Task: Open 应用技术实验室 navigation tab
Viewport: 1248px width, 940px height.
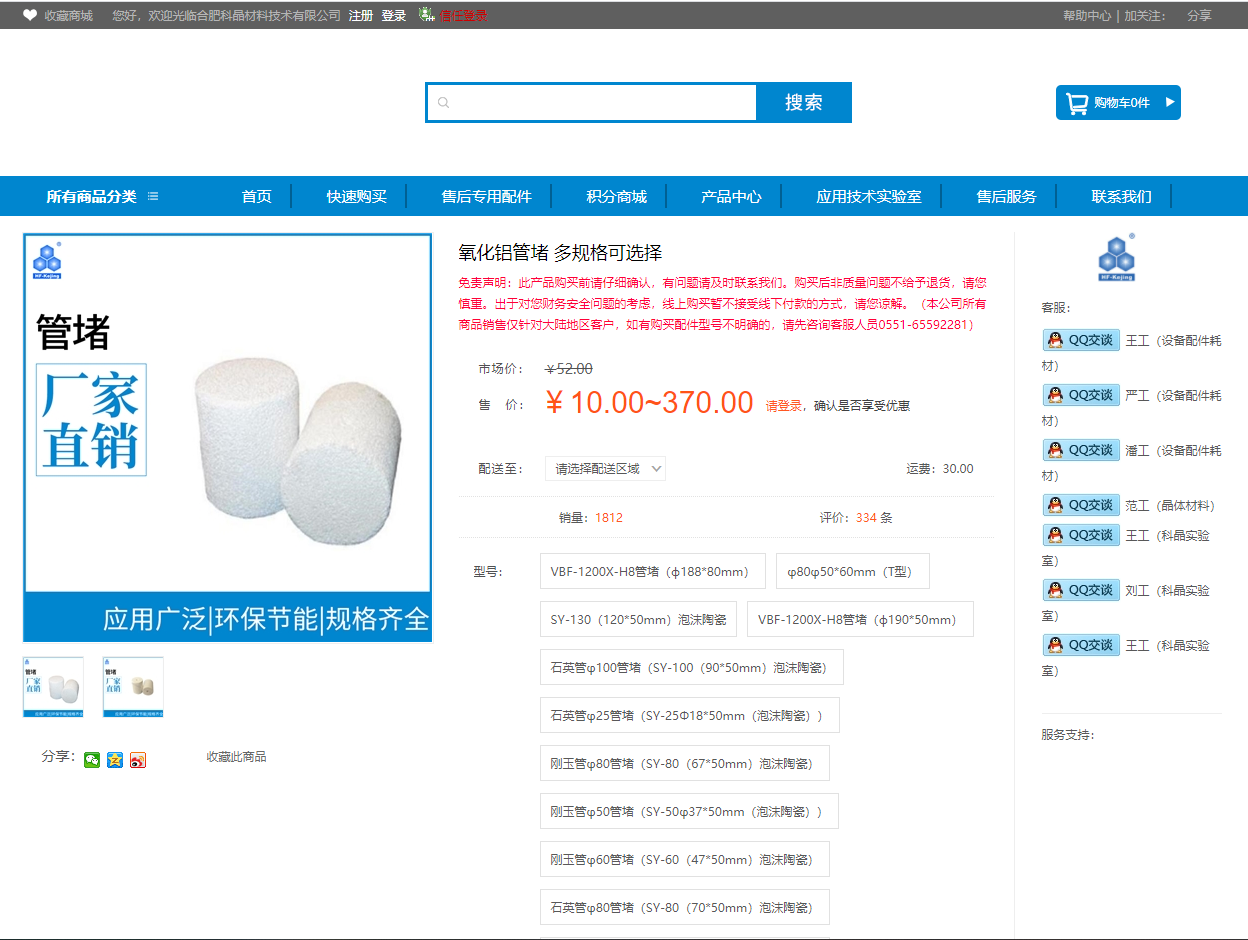Action: click(x=868, y=197)
